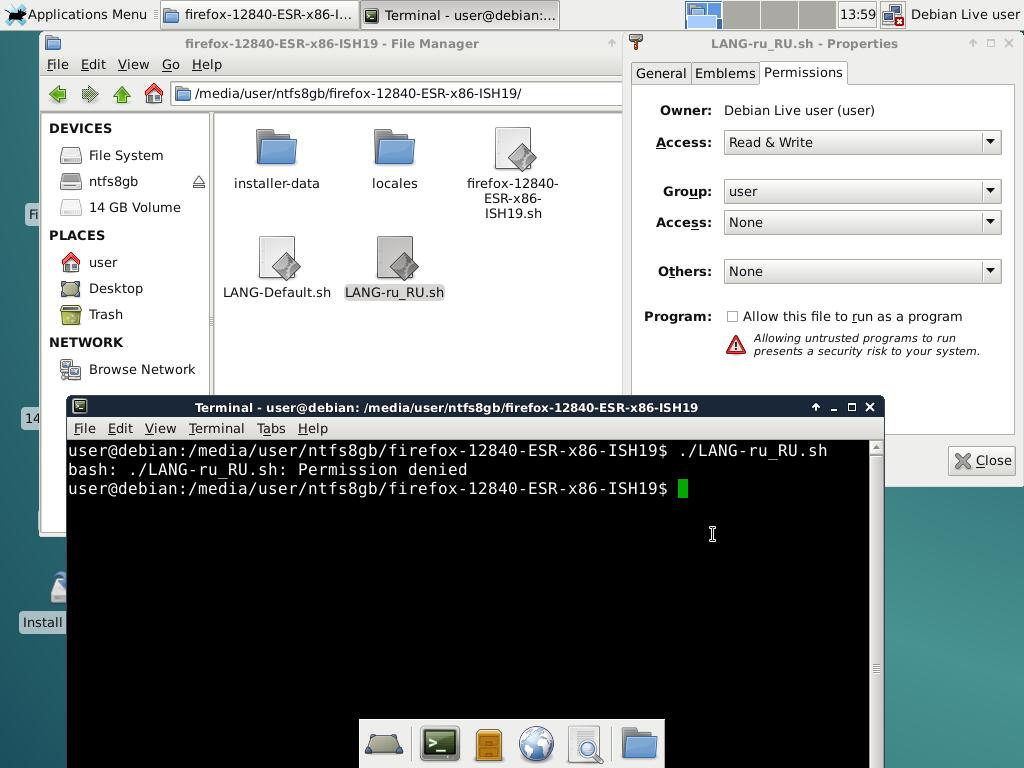Open Group Access dropdown set to None
The image size is (1024, 768).
(862, 223)
